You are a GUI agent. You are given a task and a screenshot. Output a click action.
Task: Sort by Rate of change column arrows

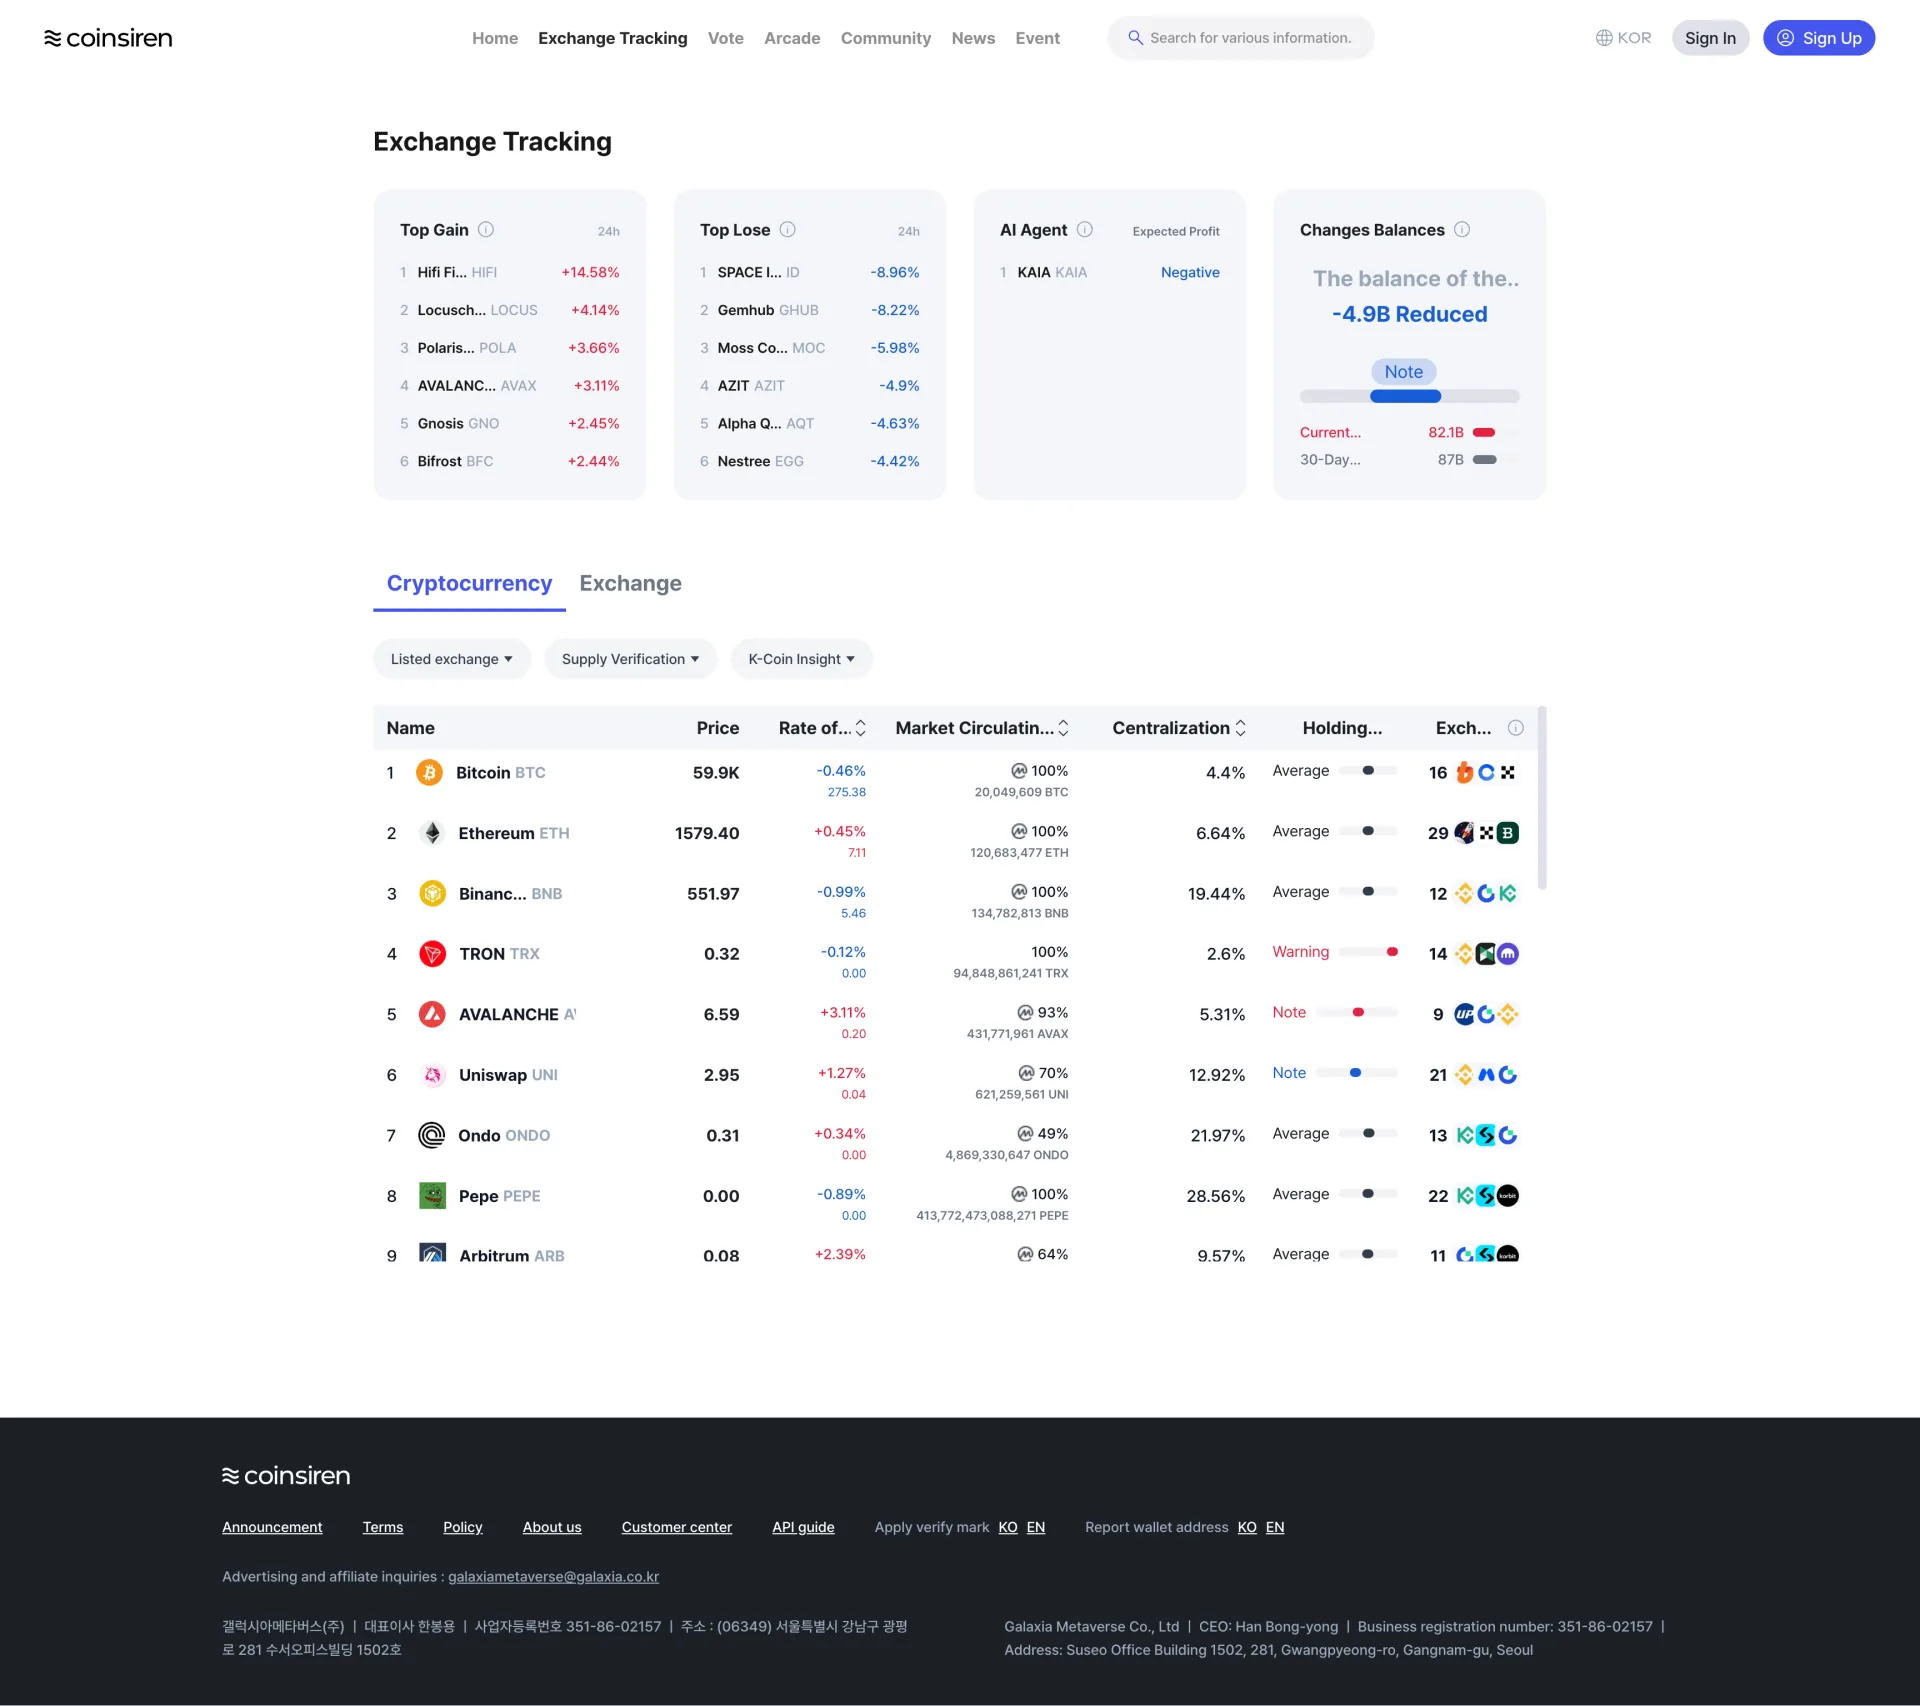coord(860,728)
